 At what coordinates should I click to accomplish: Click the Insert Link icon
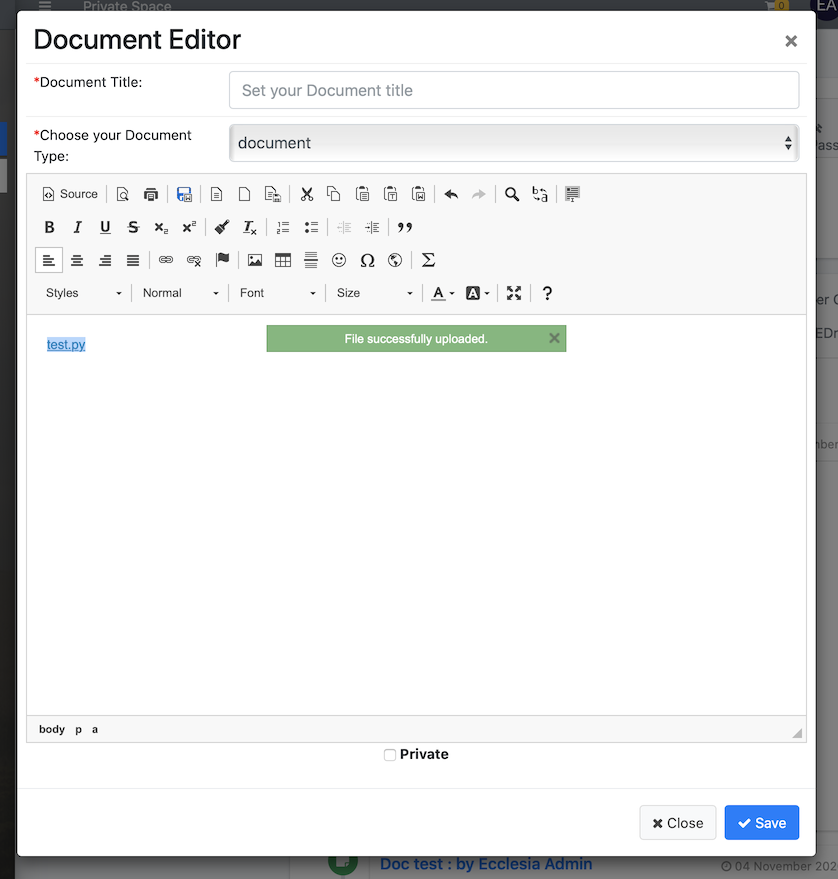(x=166, y=260)
